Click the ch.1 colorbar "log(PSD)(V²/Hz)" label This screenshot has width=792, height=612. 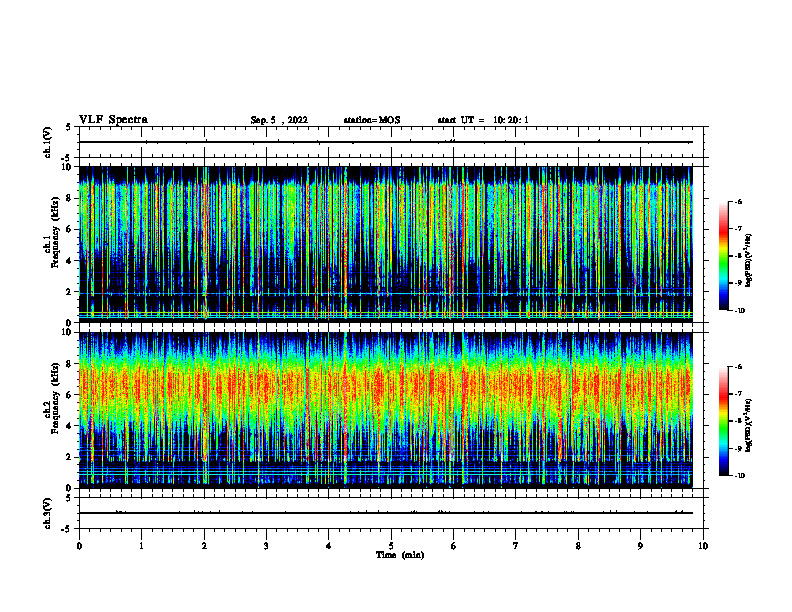[x=749, y=261]
